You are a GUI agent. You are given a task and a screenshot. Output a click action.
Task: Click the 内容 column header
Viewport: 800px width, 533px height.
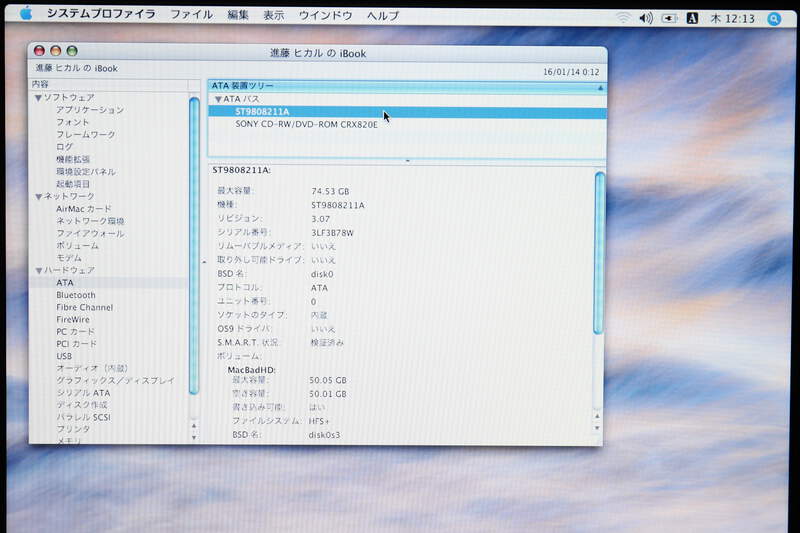point(108,84)
